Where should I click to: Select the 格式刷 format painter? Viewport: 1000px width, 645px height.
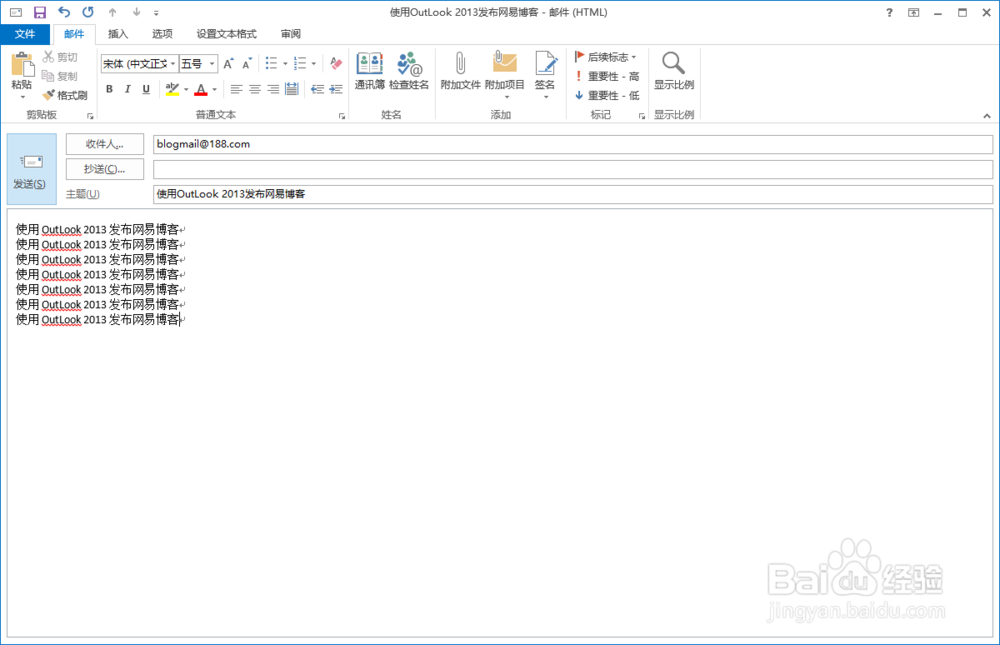click(64, 95)
